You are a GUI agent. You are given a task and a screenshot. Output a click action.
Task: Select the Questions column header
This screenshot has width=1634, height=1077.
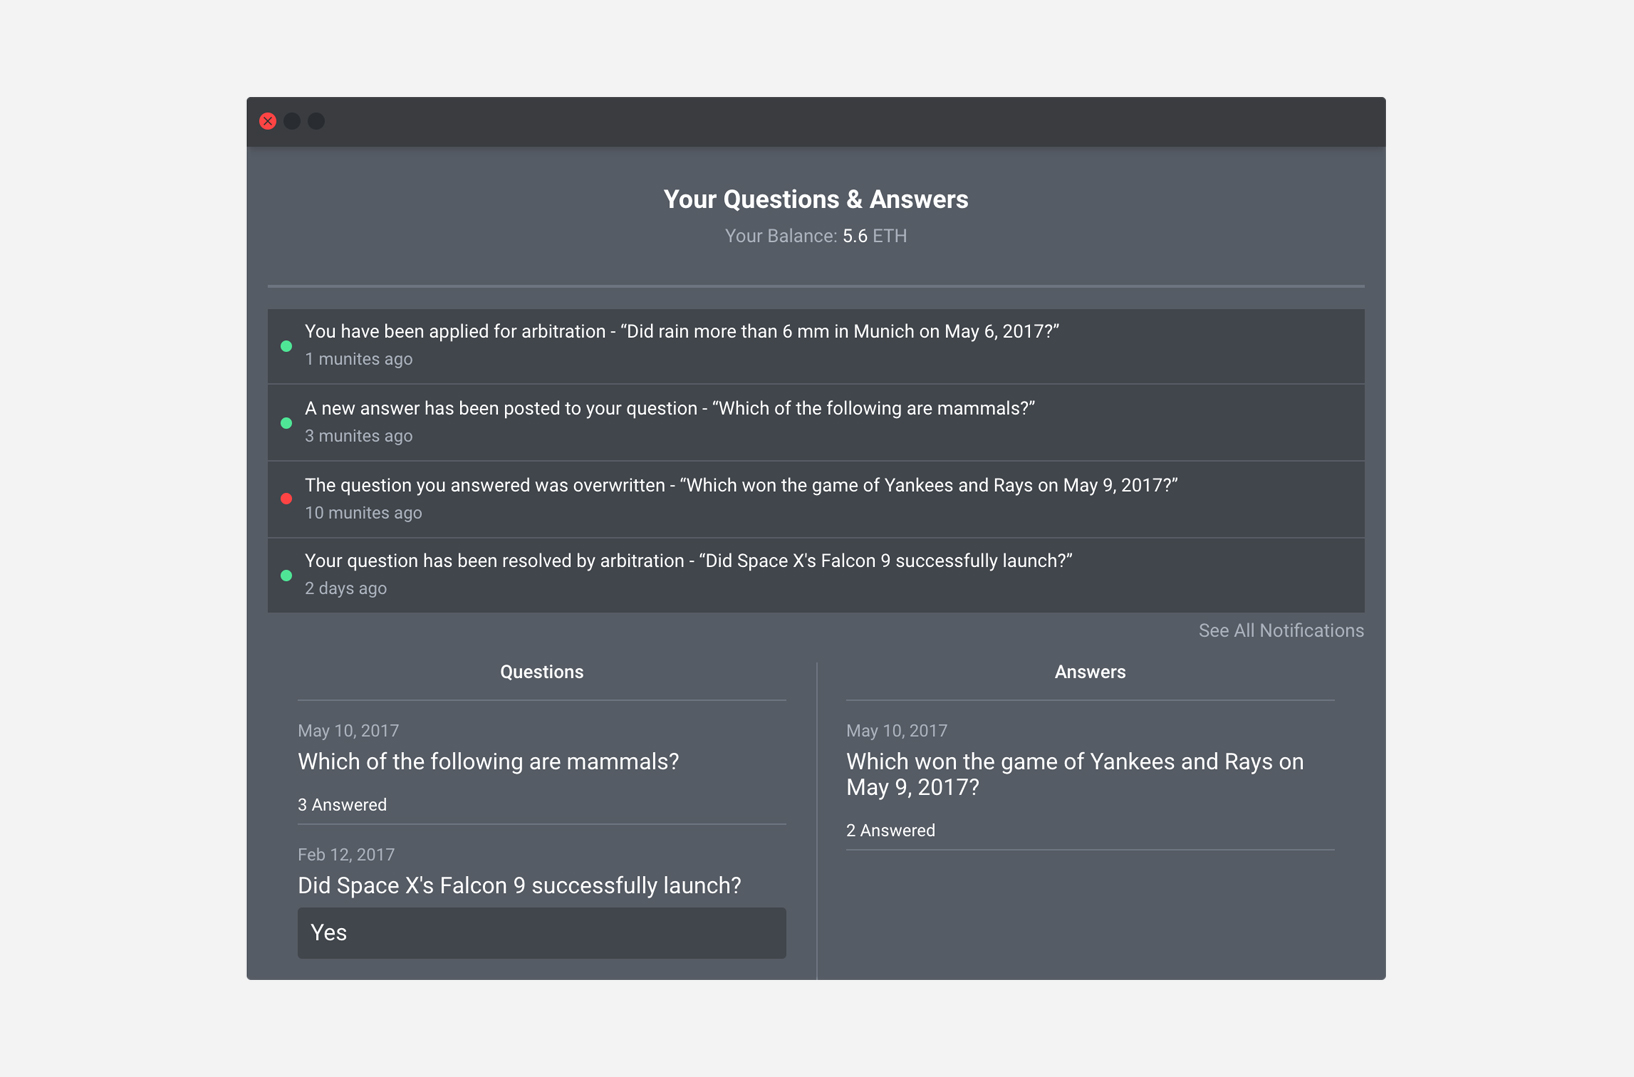click(541, 672)
